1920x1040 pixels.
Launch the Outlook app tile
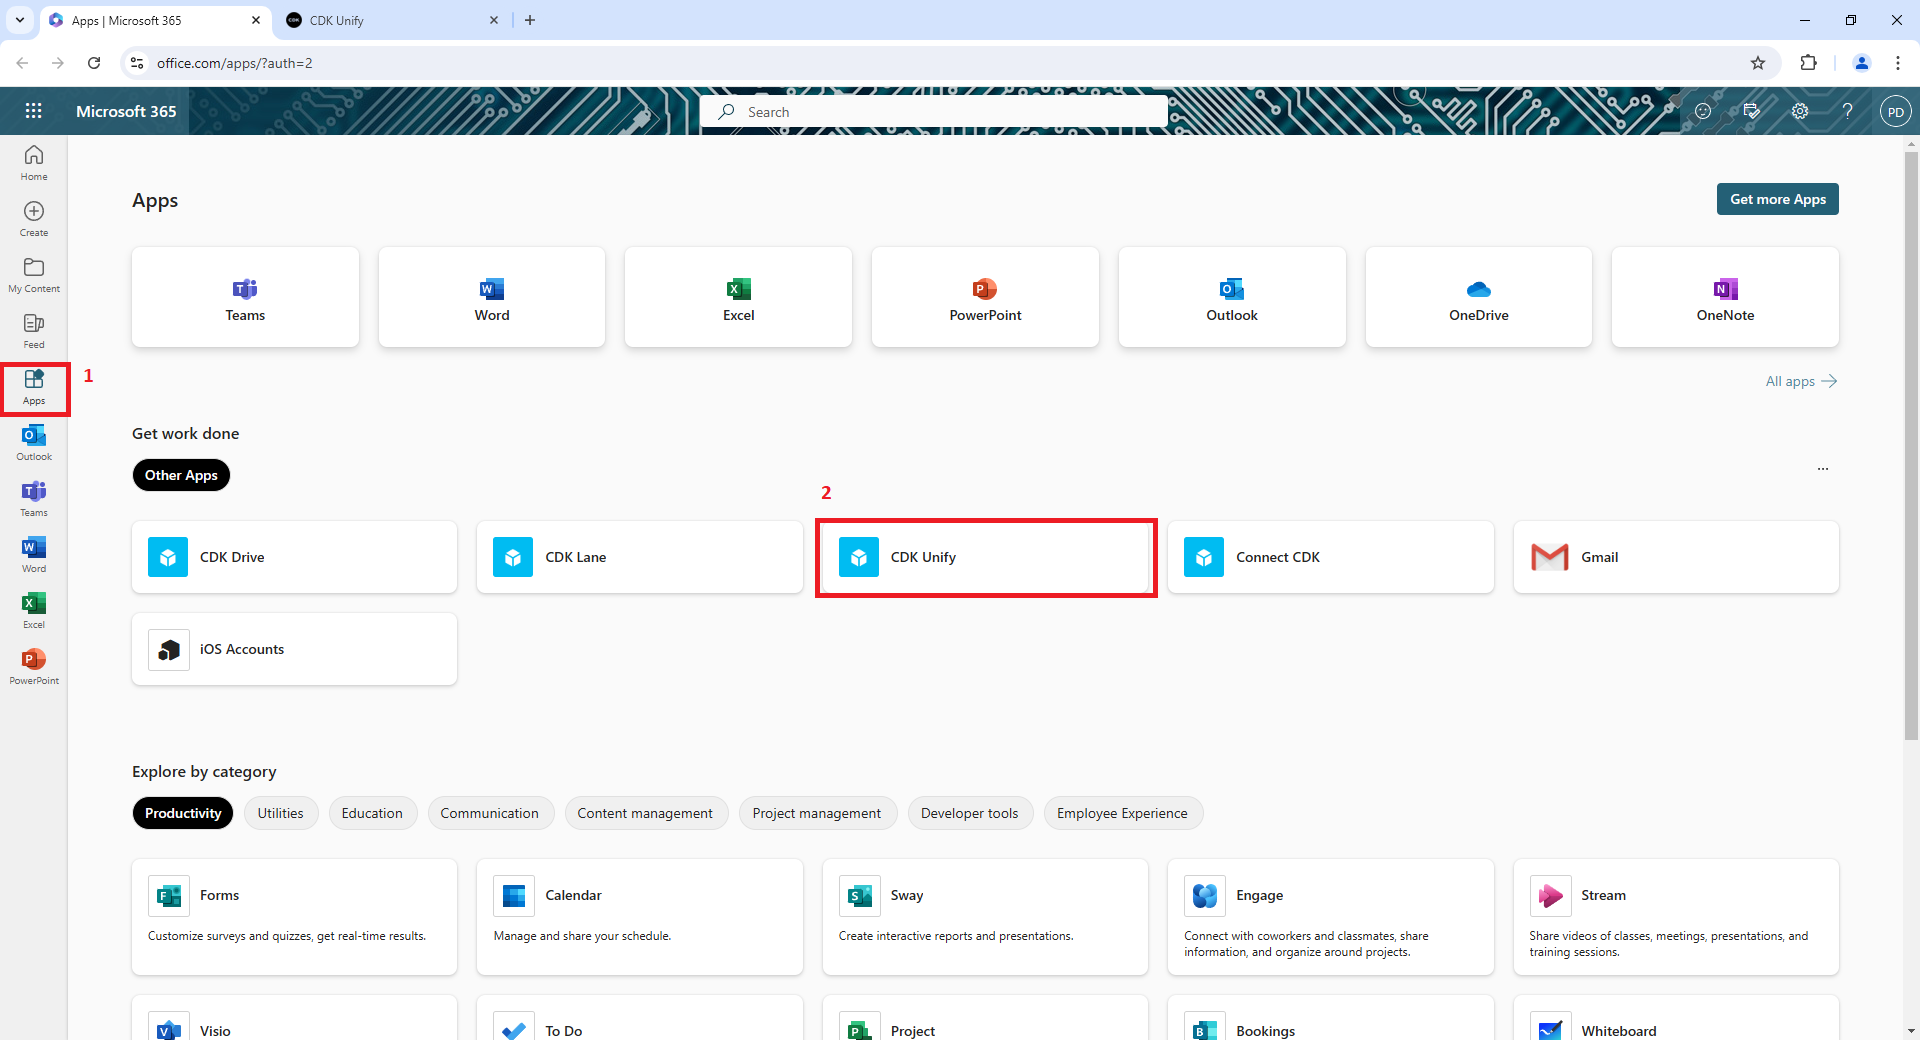[x=1232, y=297]
